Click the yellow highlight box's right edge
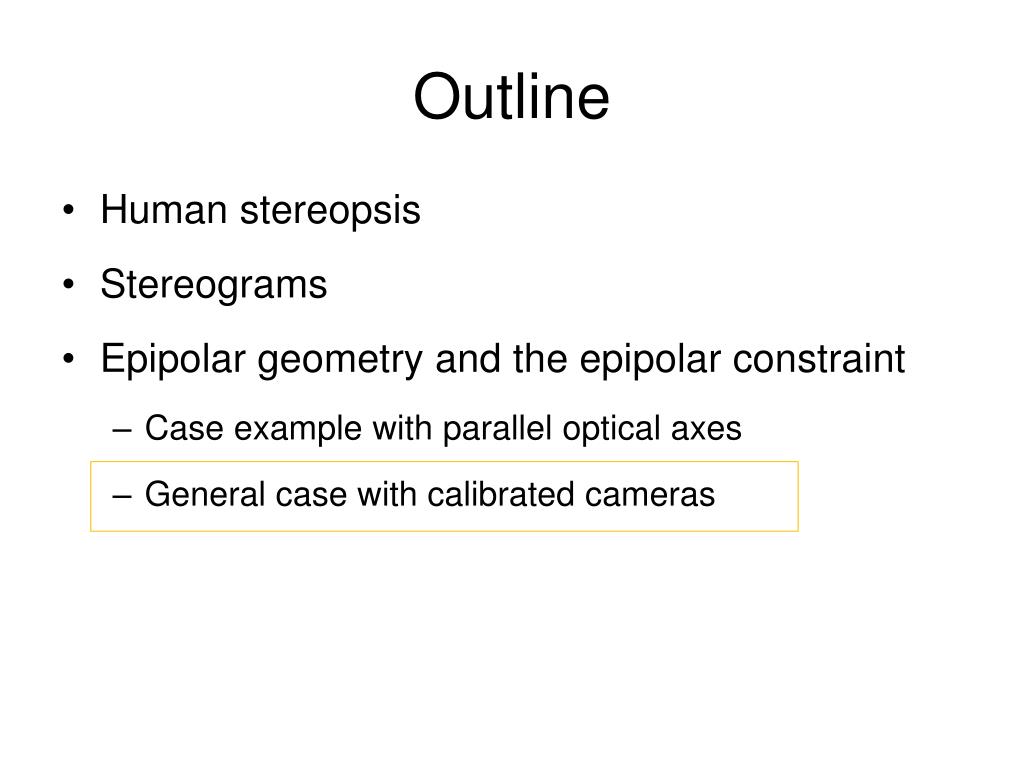Screen dimensions: 1024x768 798,496
